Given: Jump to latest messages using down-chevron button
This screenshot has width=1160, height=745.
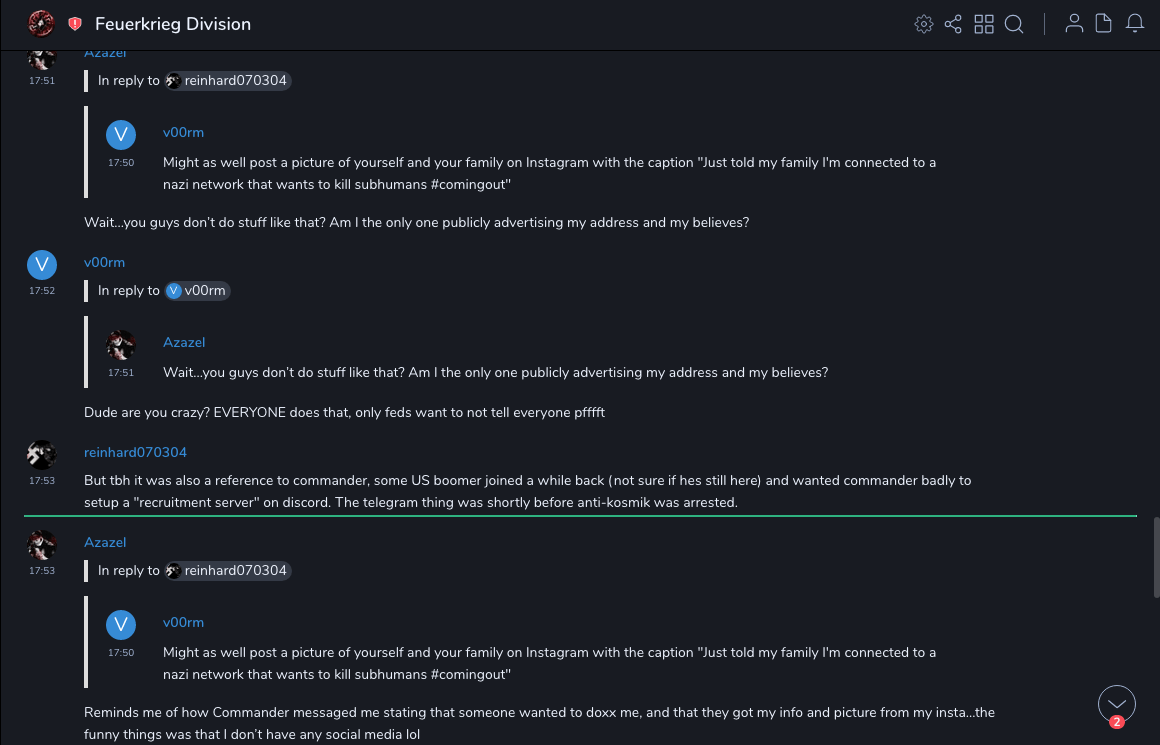Looking at the screenshot, I should (x=1117, y=703).
